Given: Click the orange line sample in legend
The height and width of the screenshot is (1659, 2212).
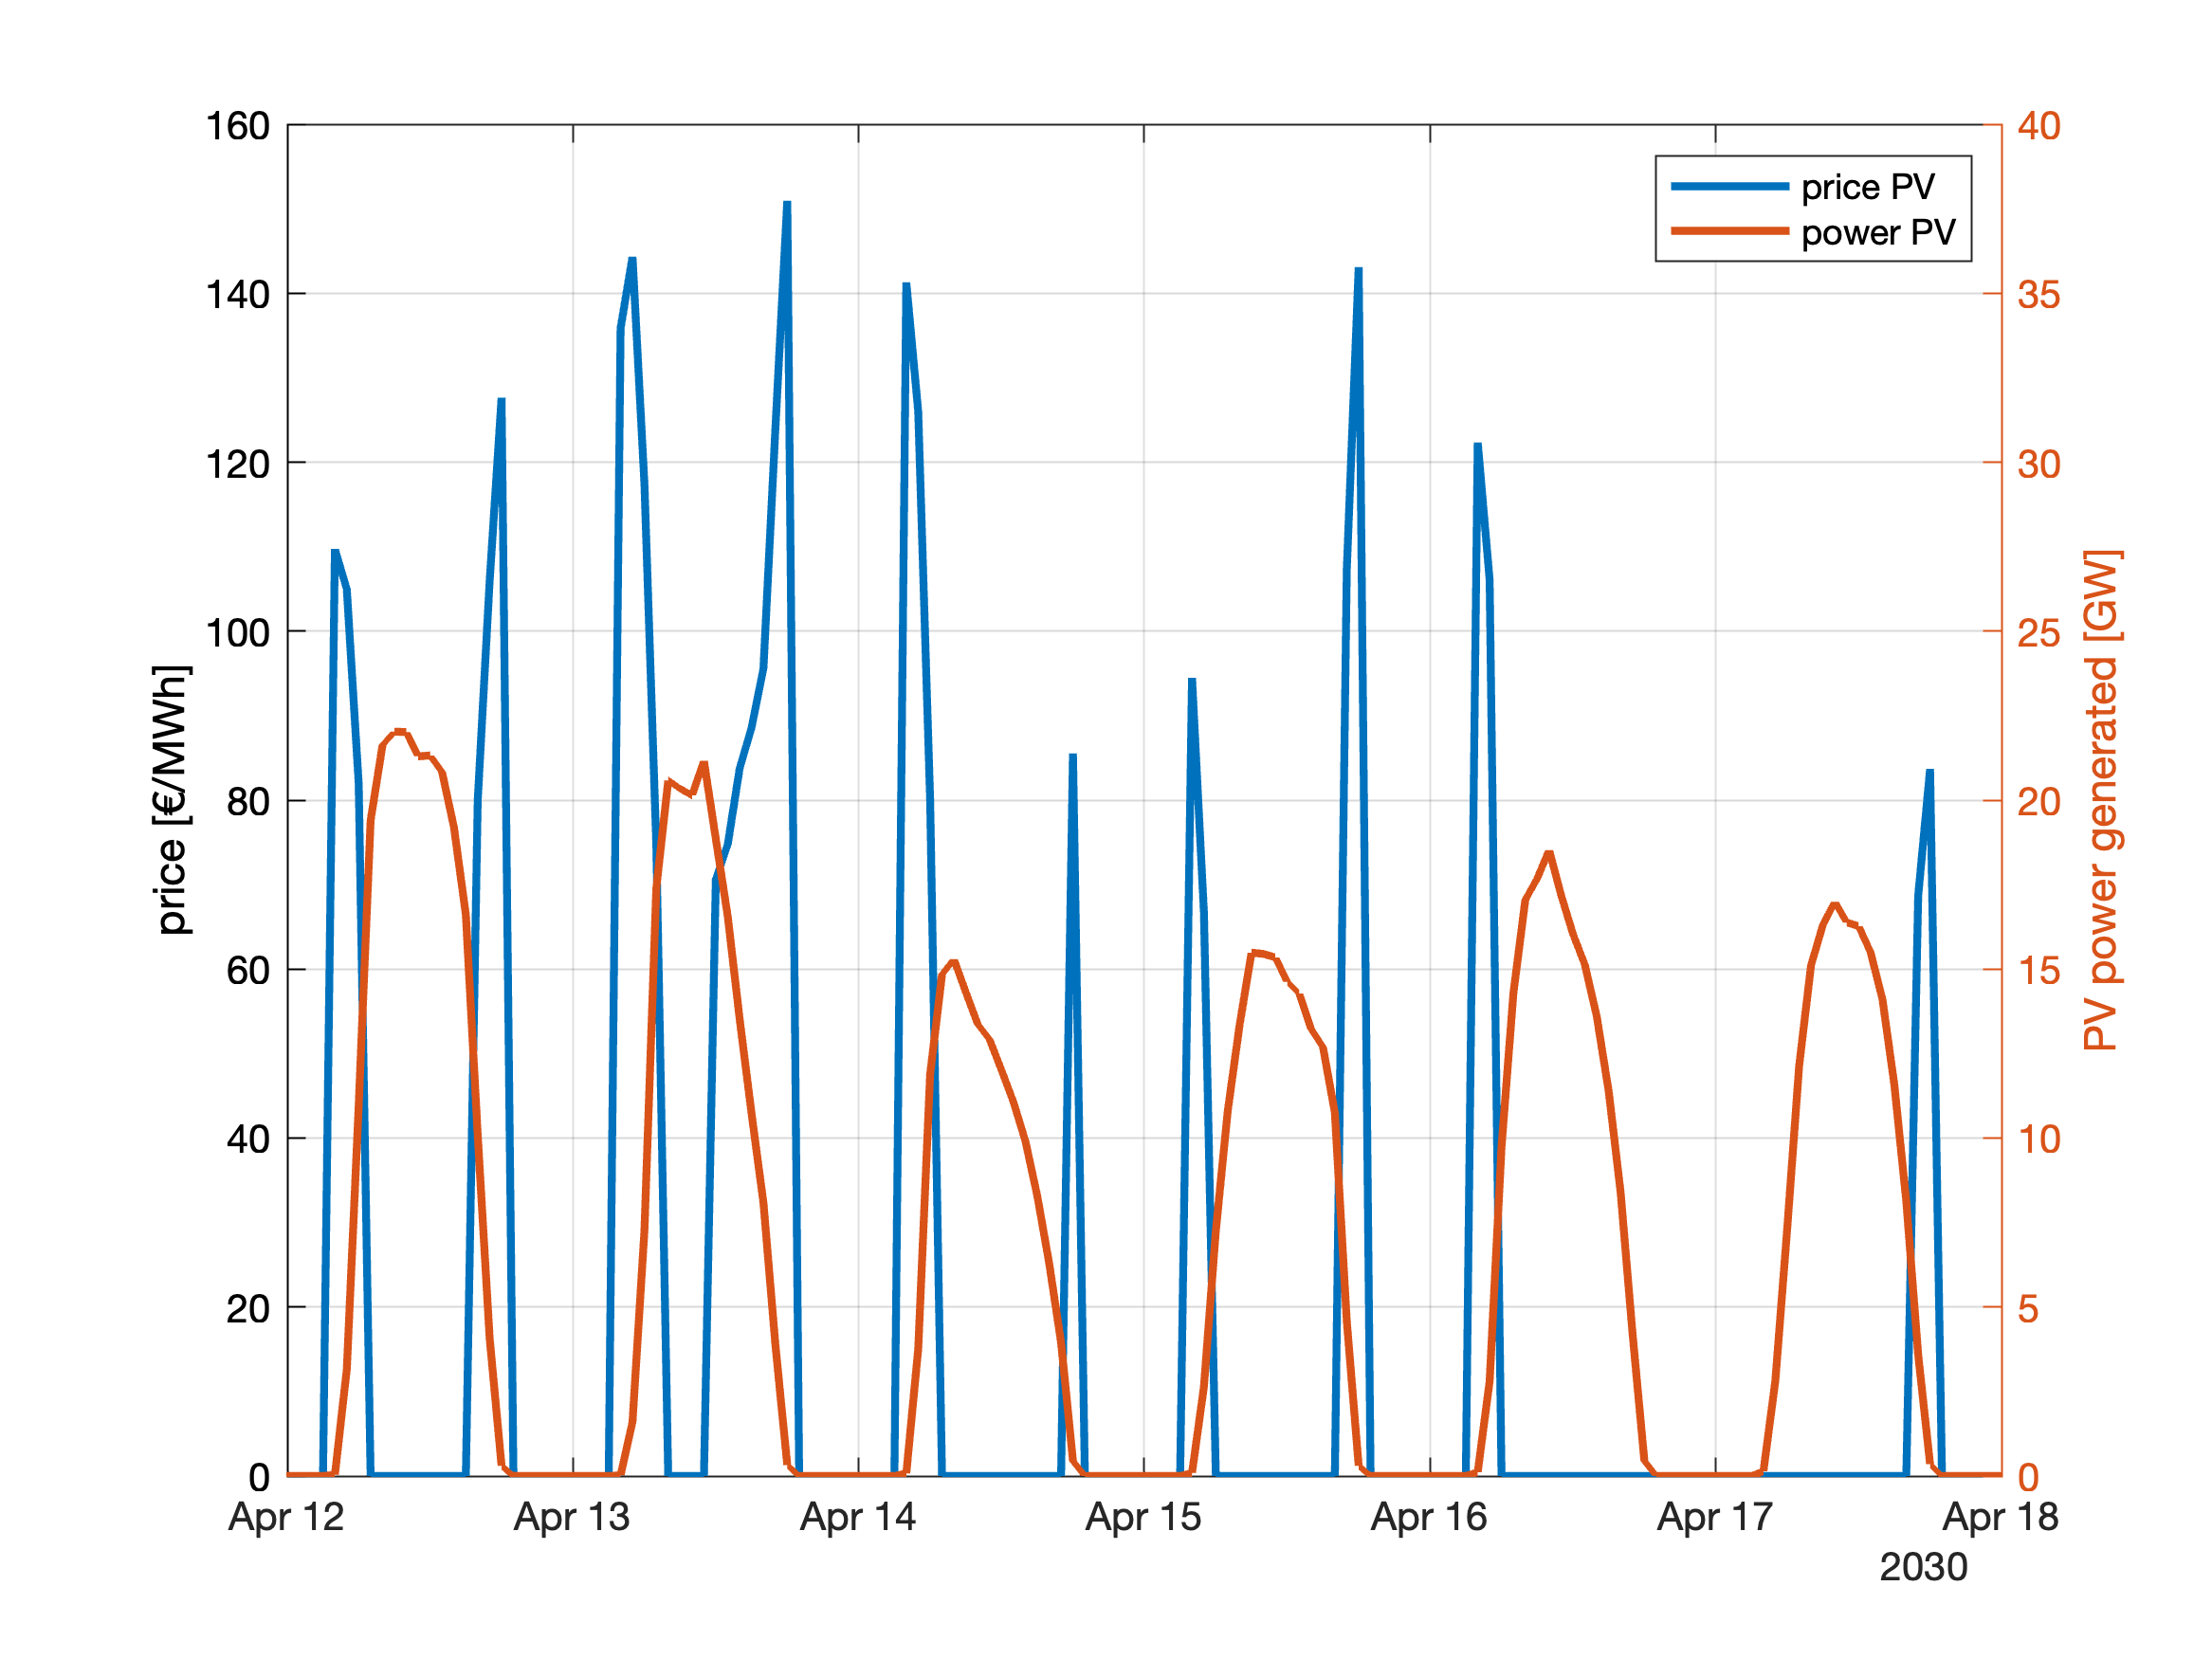Looking at the screenshot, I should tap(1730, 231).
